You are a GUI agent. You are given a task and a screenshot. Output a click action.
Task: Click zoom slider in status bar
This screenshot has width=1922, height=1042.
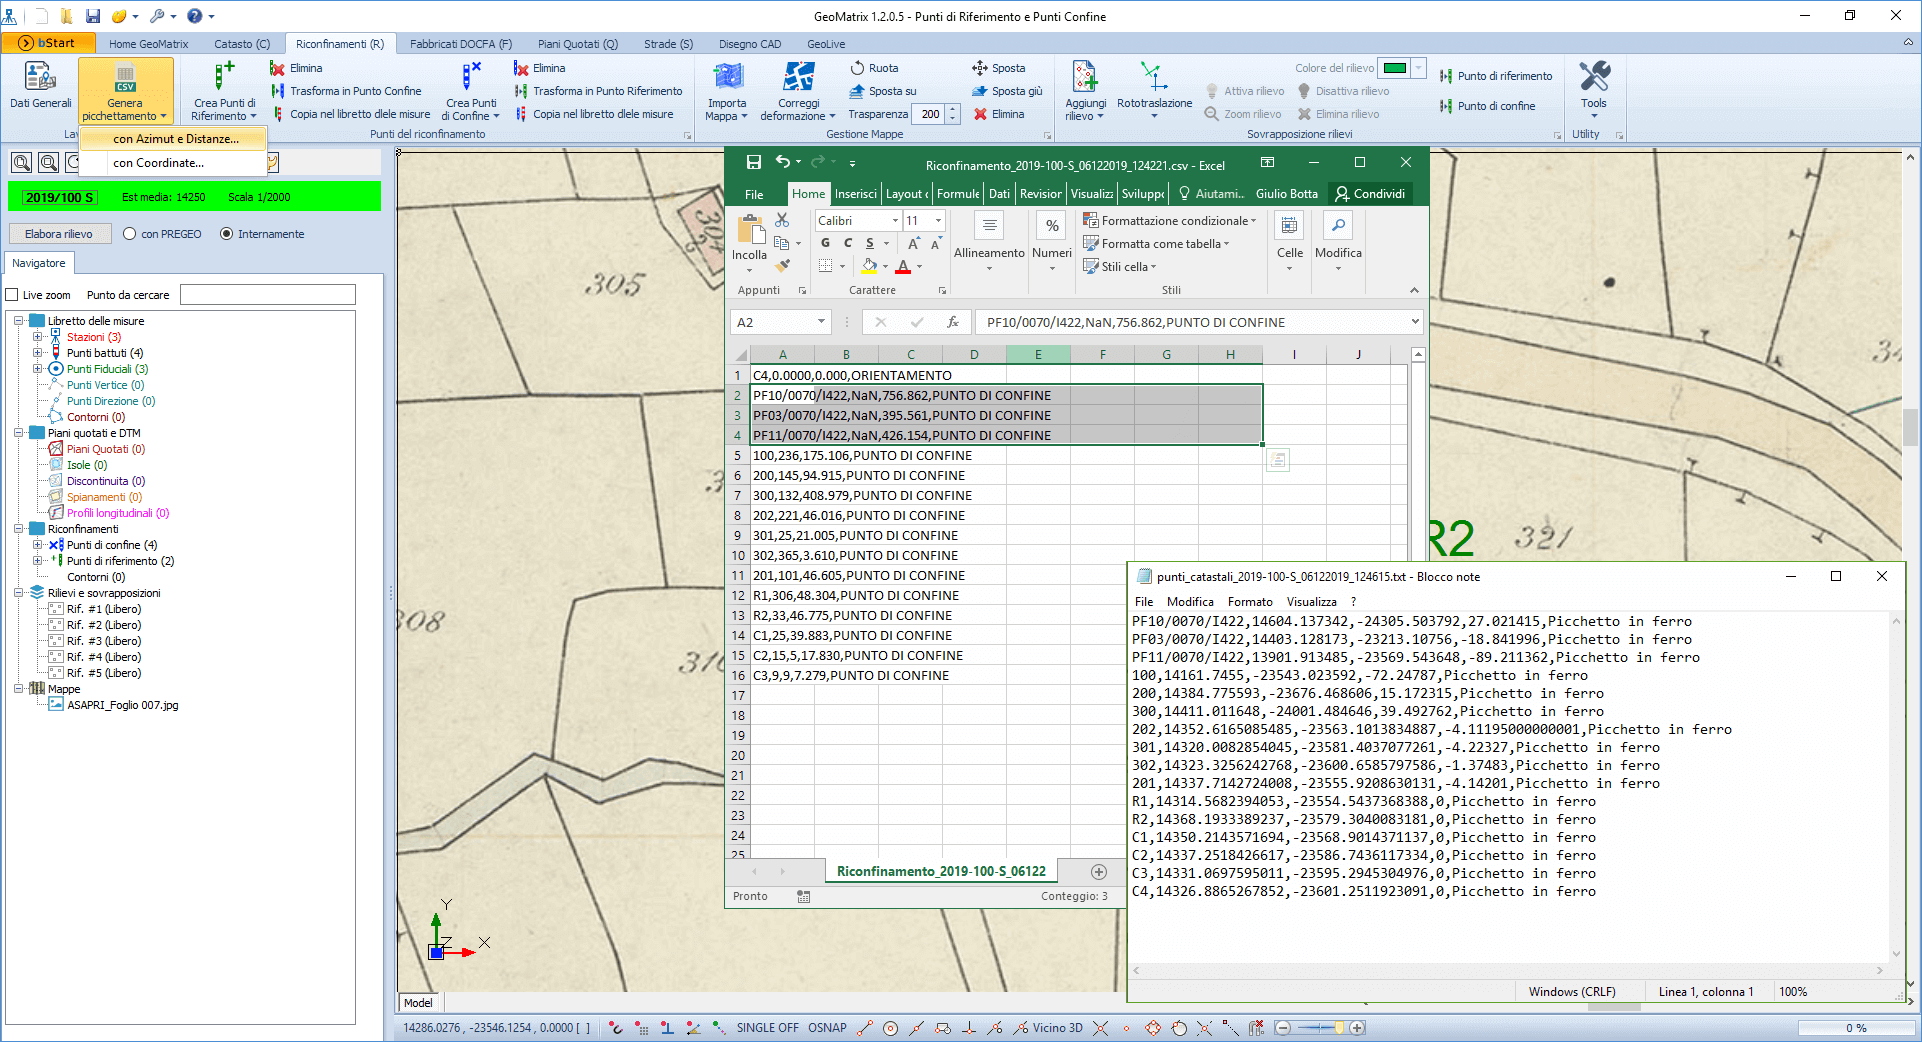tap(1320, 1028)
